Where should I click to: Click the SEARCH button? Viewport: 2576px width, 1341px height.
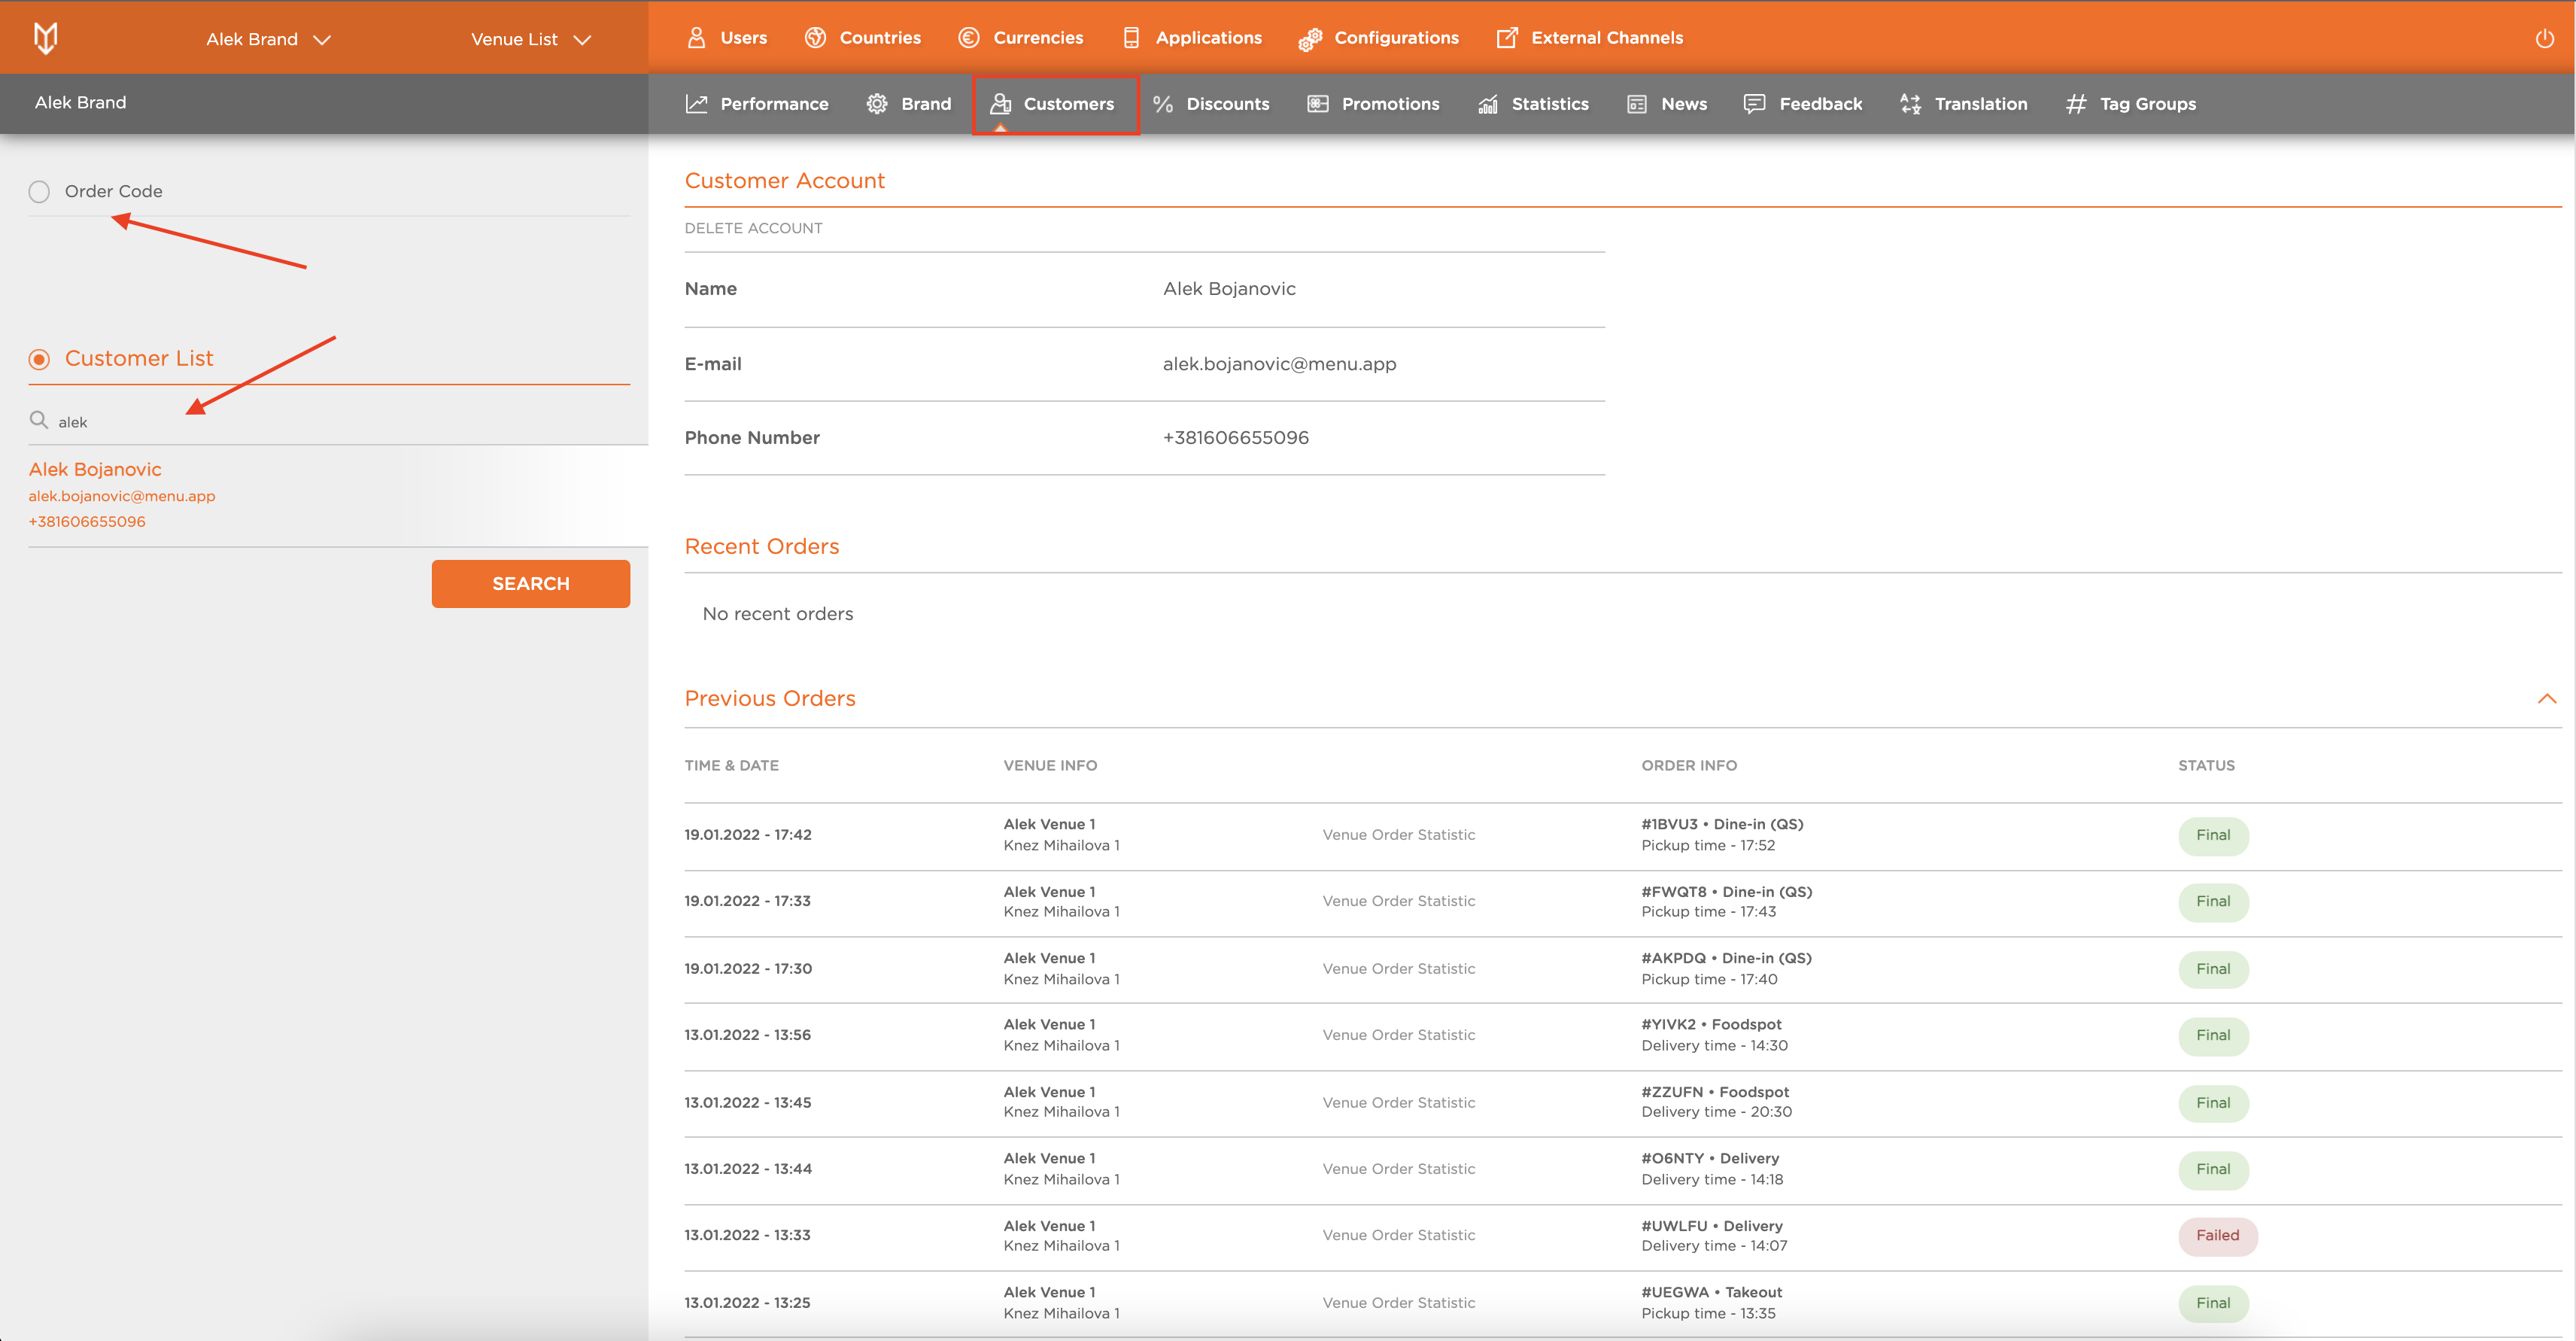point(531,583)
